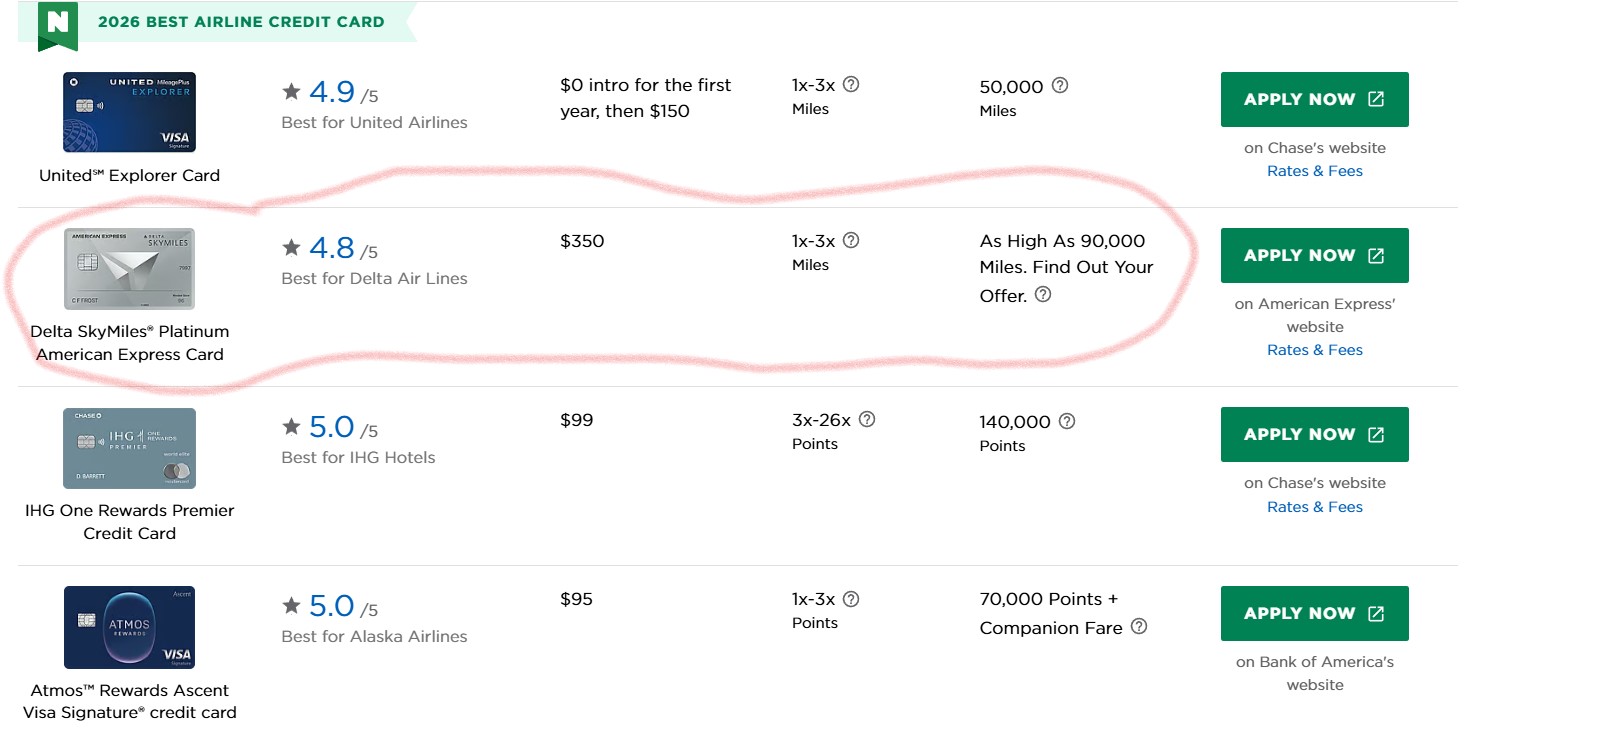Image resolution: width=1623 pixels, height=743 pixels.
Task: Open help icon beside 3x-26x Points
Action: (x=867, y=419)
